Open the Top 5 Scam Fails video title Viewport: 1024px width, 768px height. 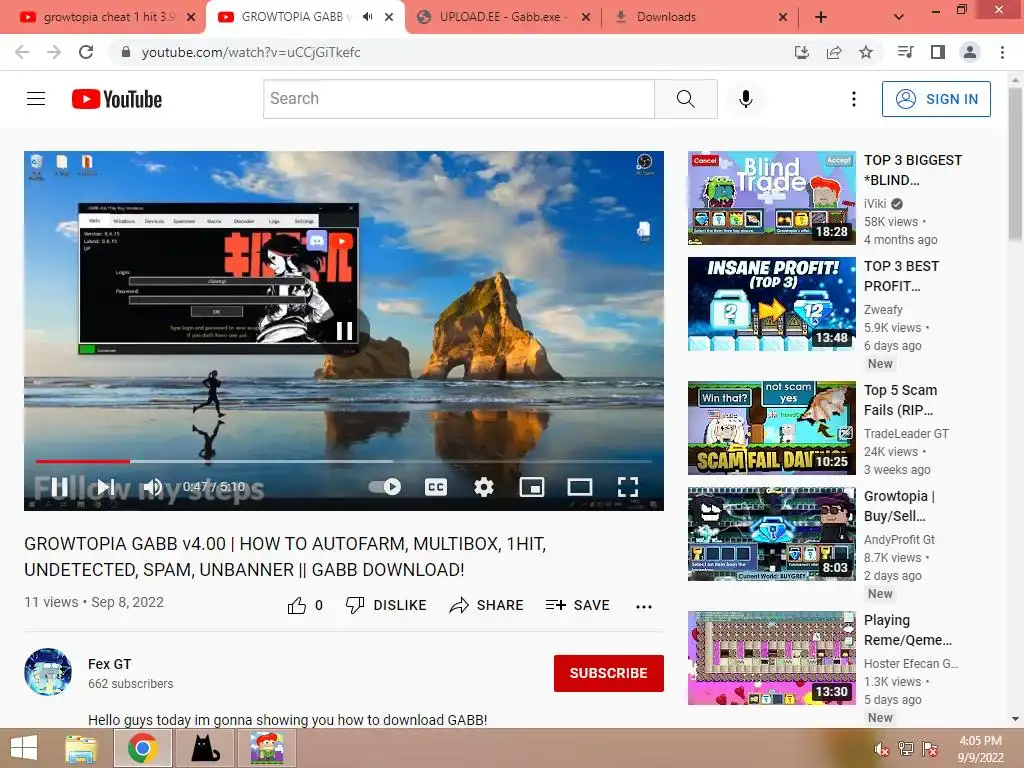tap(901, 400)
